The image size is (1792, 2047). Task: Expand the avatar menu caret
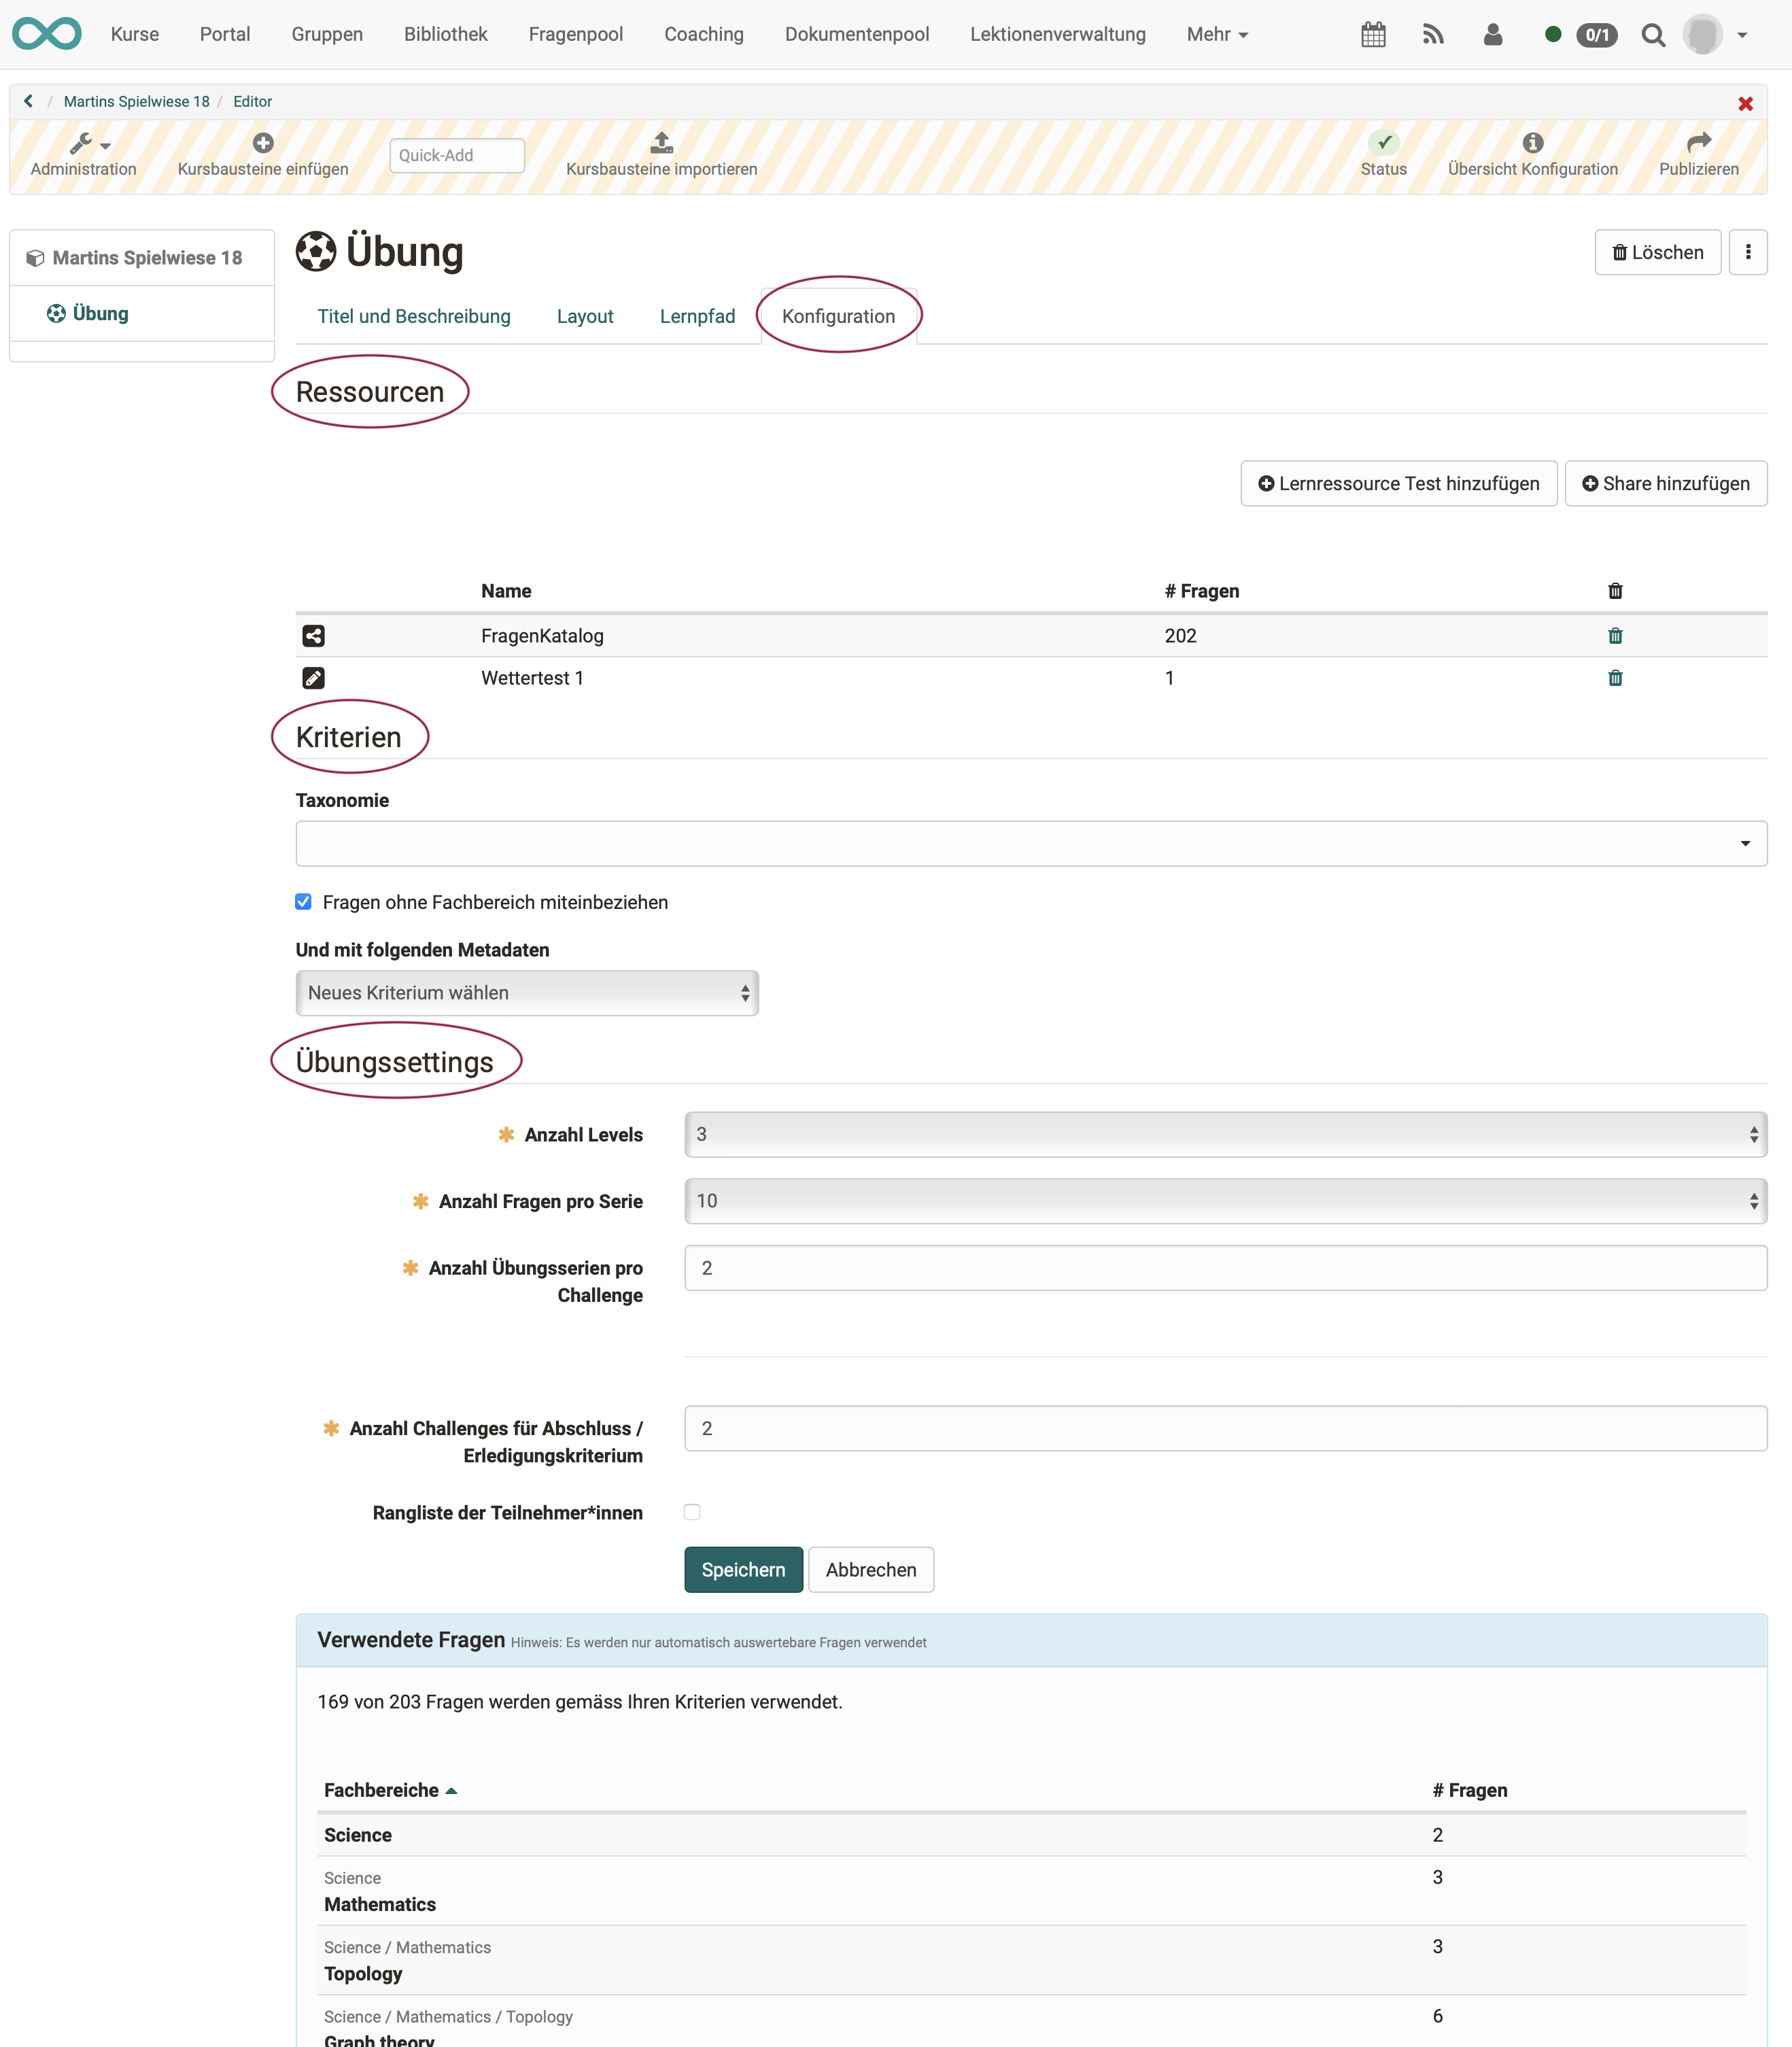click(x=1742, y=35)
